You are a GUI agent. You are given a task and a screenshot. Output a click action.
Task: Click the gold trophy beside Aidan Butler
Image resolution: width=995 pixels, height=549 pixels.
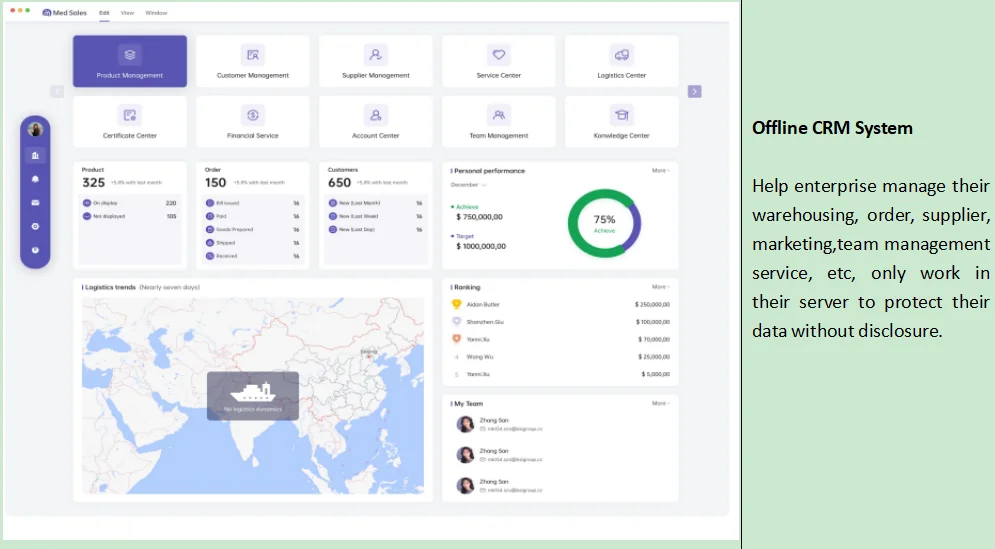(456, 304)
